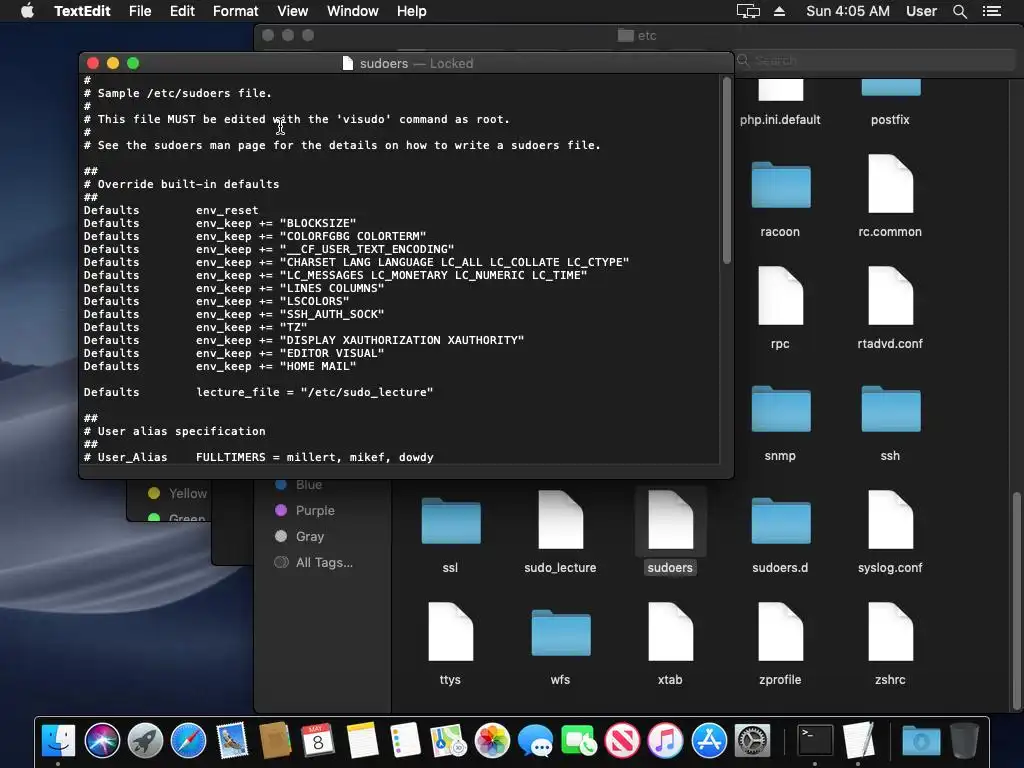Open Messages bubble icon in Dock
Screen dimensions: 1024x768
coord(535,741)
